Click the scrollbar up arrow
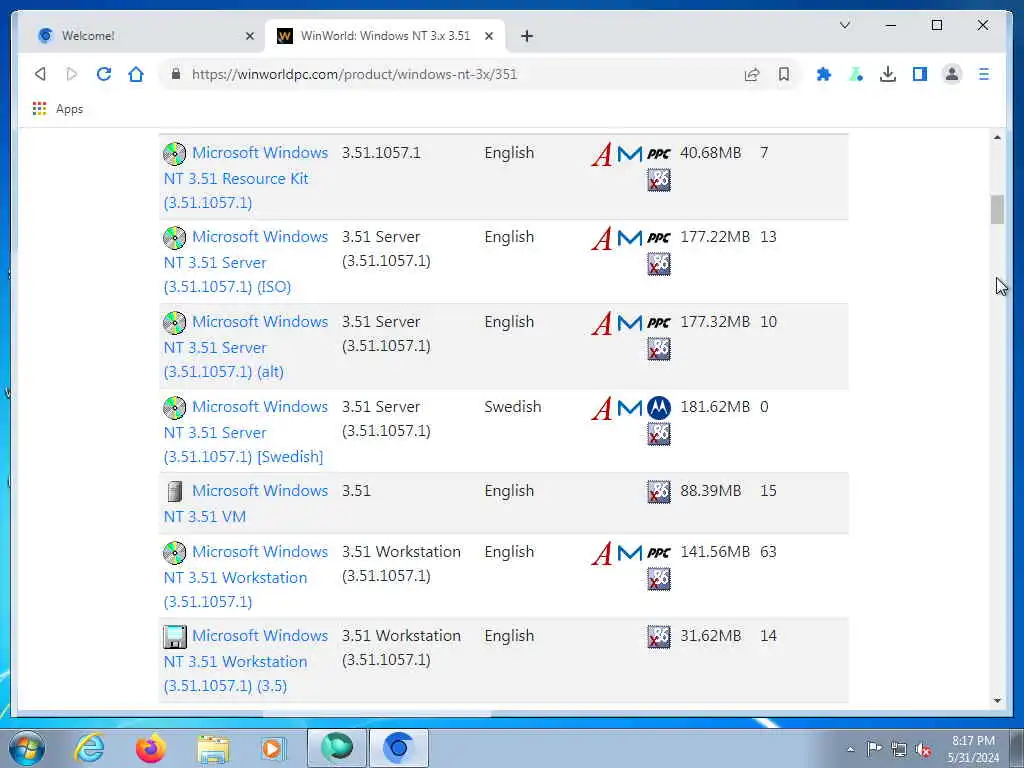Image resolution: width=1024 pixels, height=768 pixels. (x=997, y=137)
